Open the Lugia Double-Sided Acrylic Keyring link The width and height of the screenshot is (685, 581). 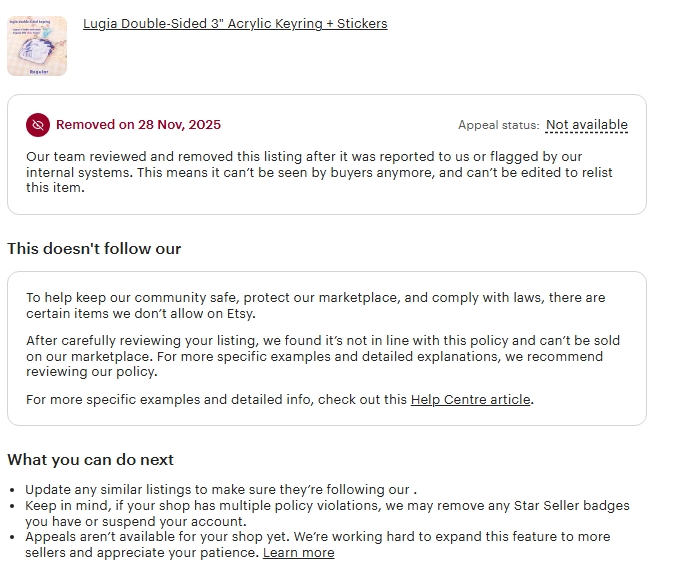click(x=235, y=23)
